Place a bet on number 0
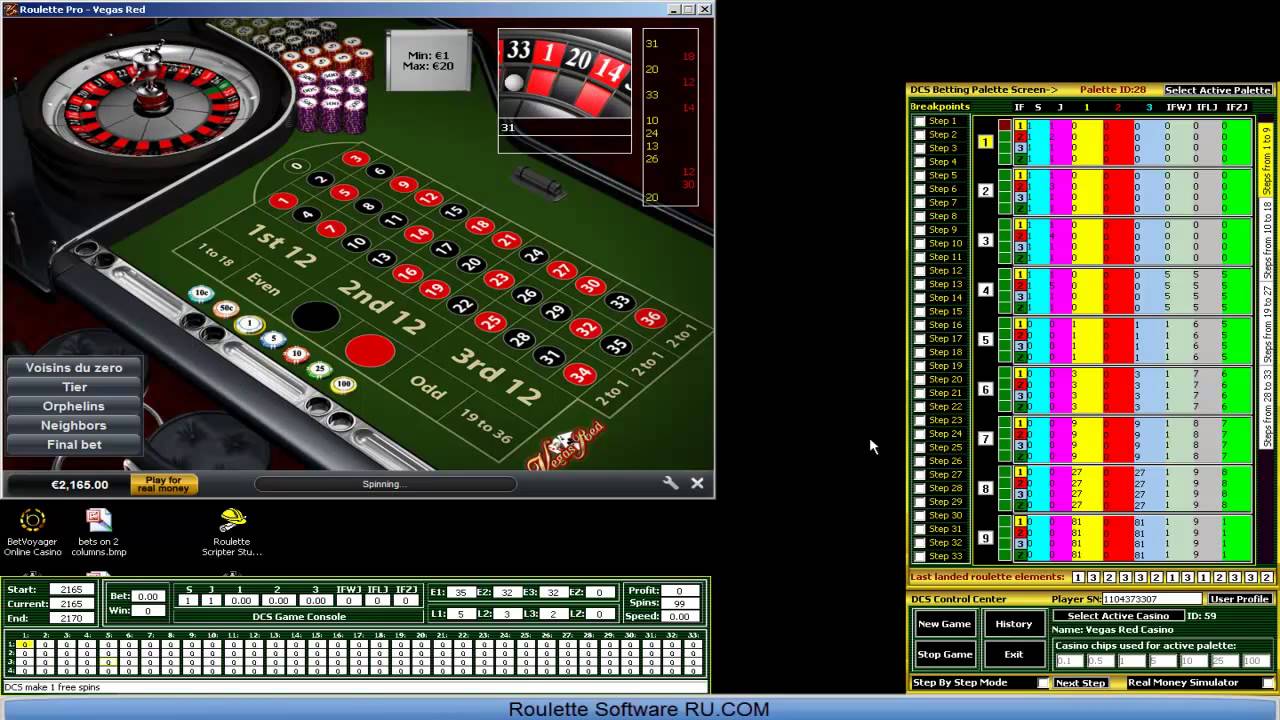1280x720 pixels. [x=296, y=166]
